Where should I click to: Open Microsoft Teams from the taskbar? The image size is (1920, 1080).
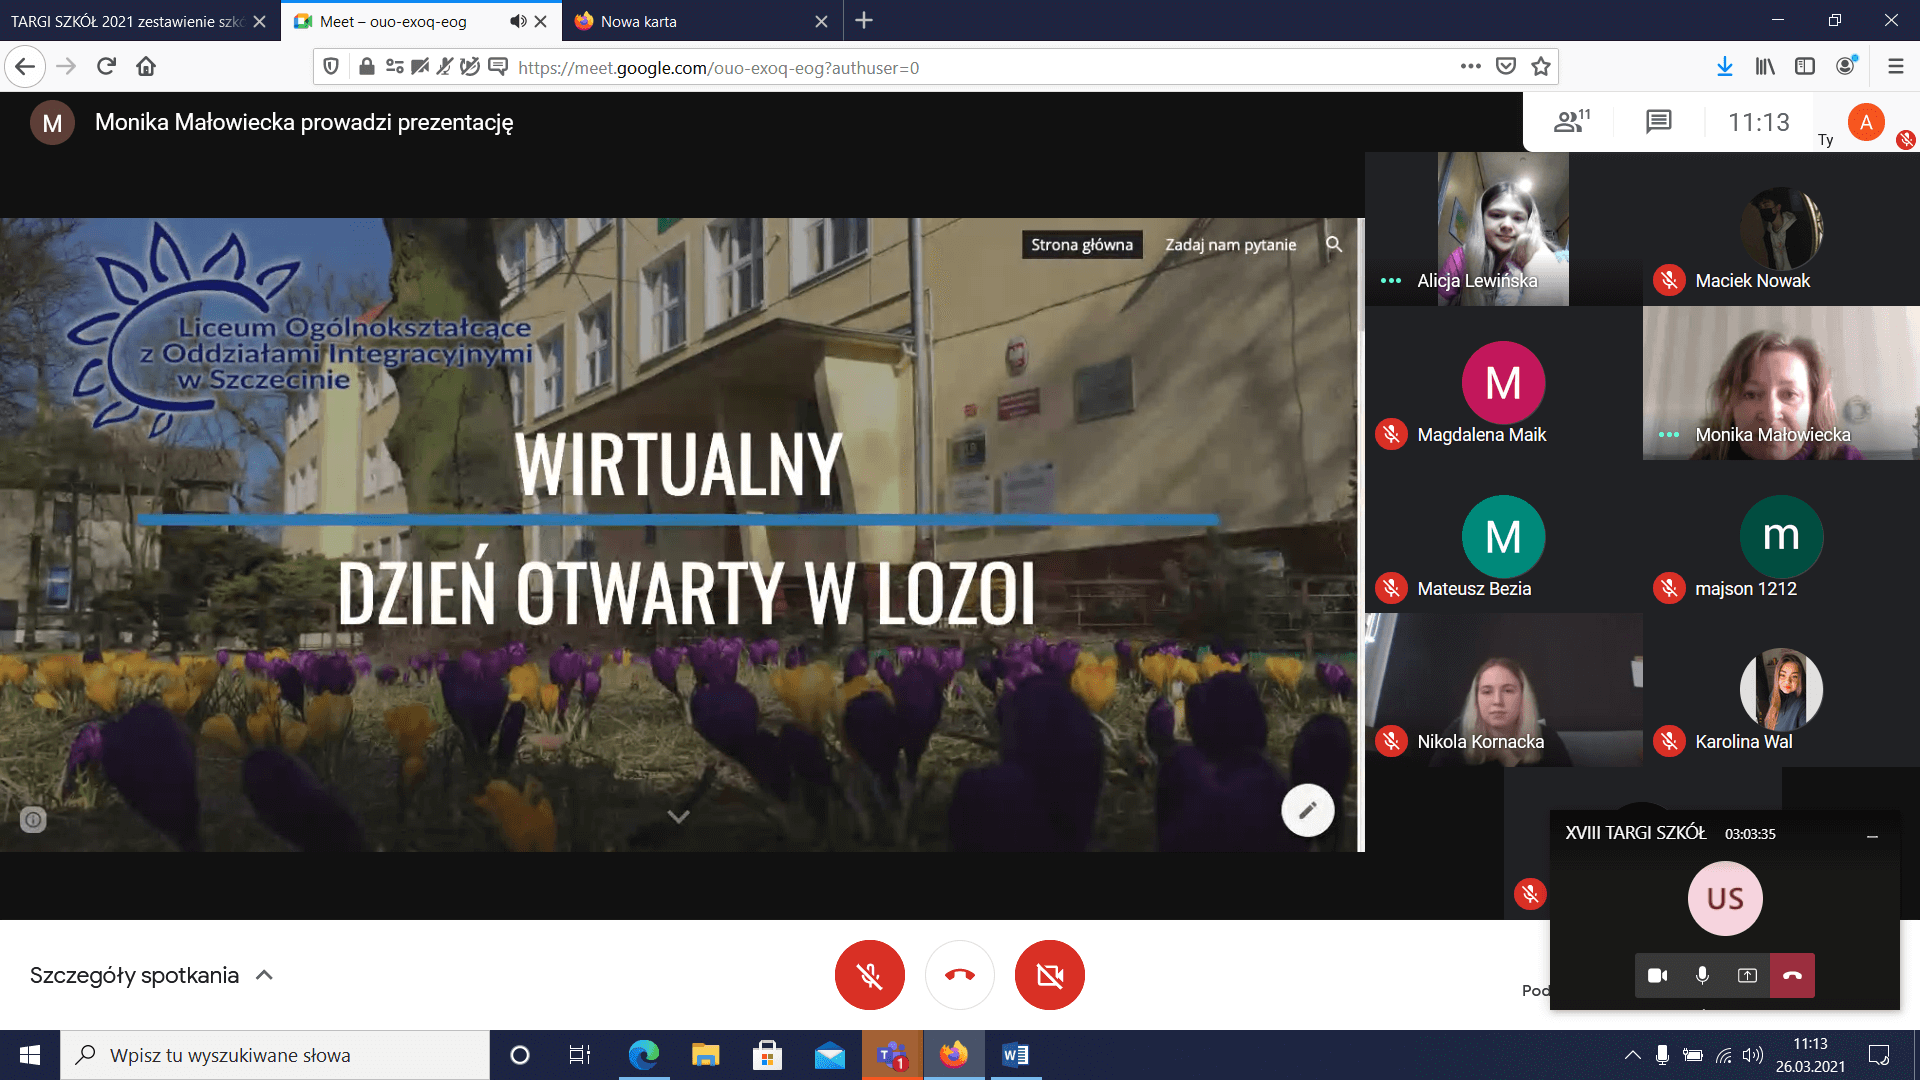tap(891, 1054)
